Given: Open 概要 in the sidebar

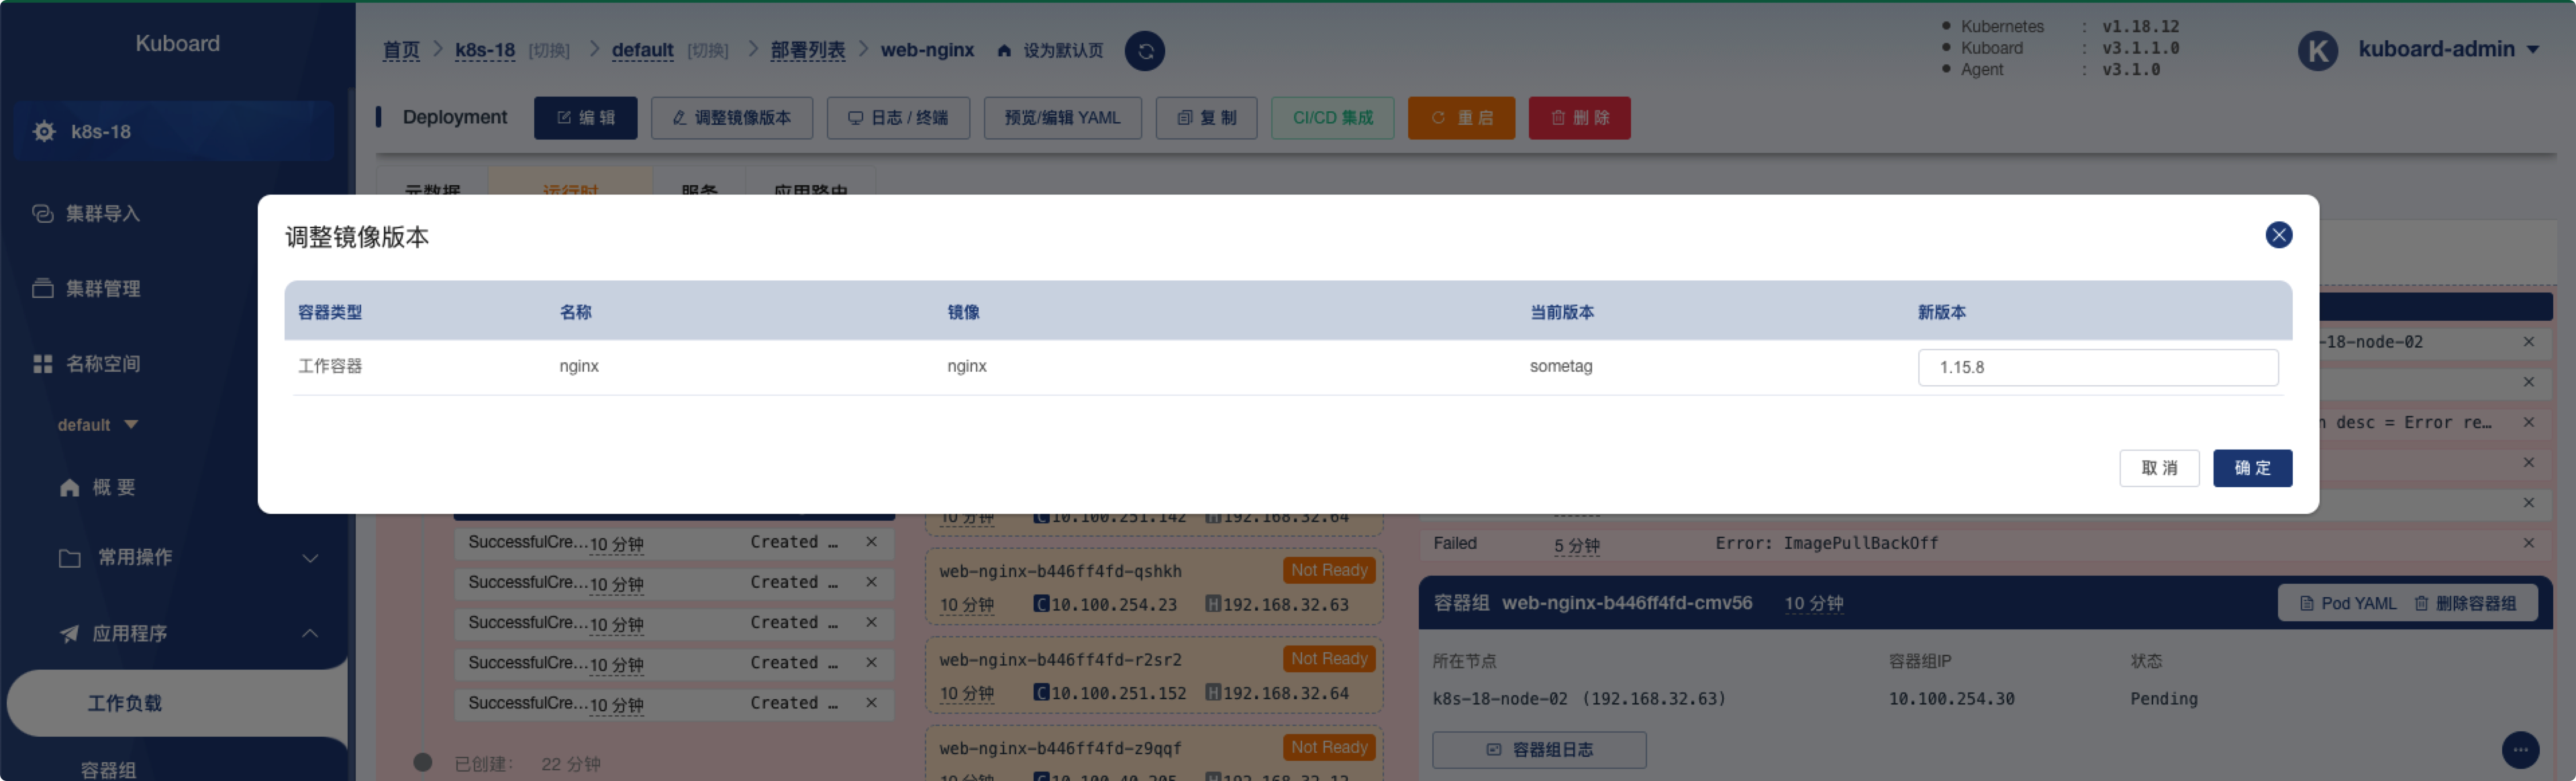Looking at the screenshot, I should click(x=113, y=487).
